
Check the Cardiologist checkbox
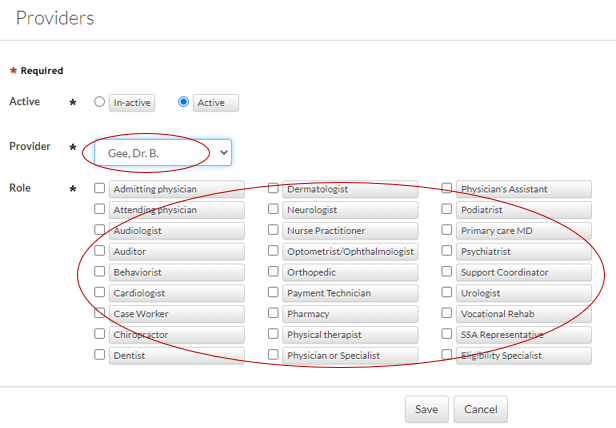click(x=99, y=293)
